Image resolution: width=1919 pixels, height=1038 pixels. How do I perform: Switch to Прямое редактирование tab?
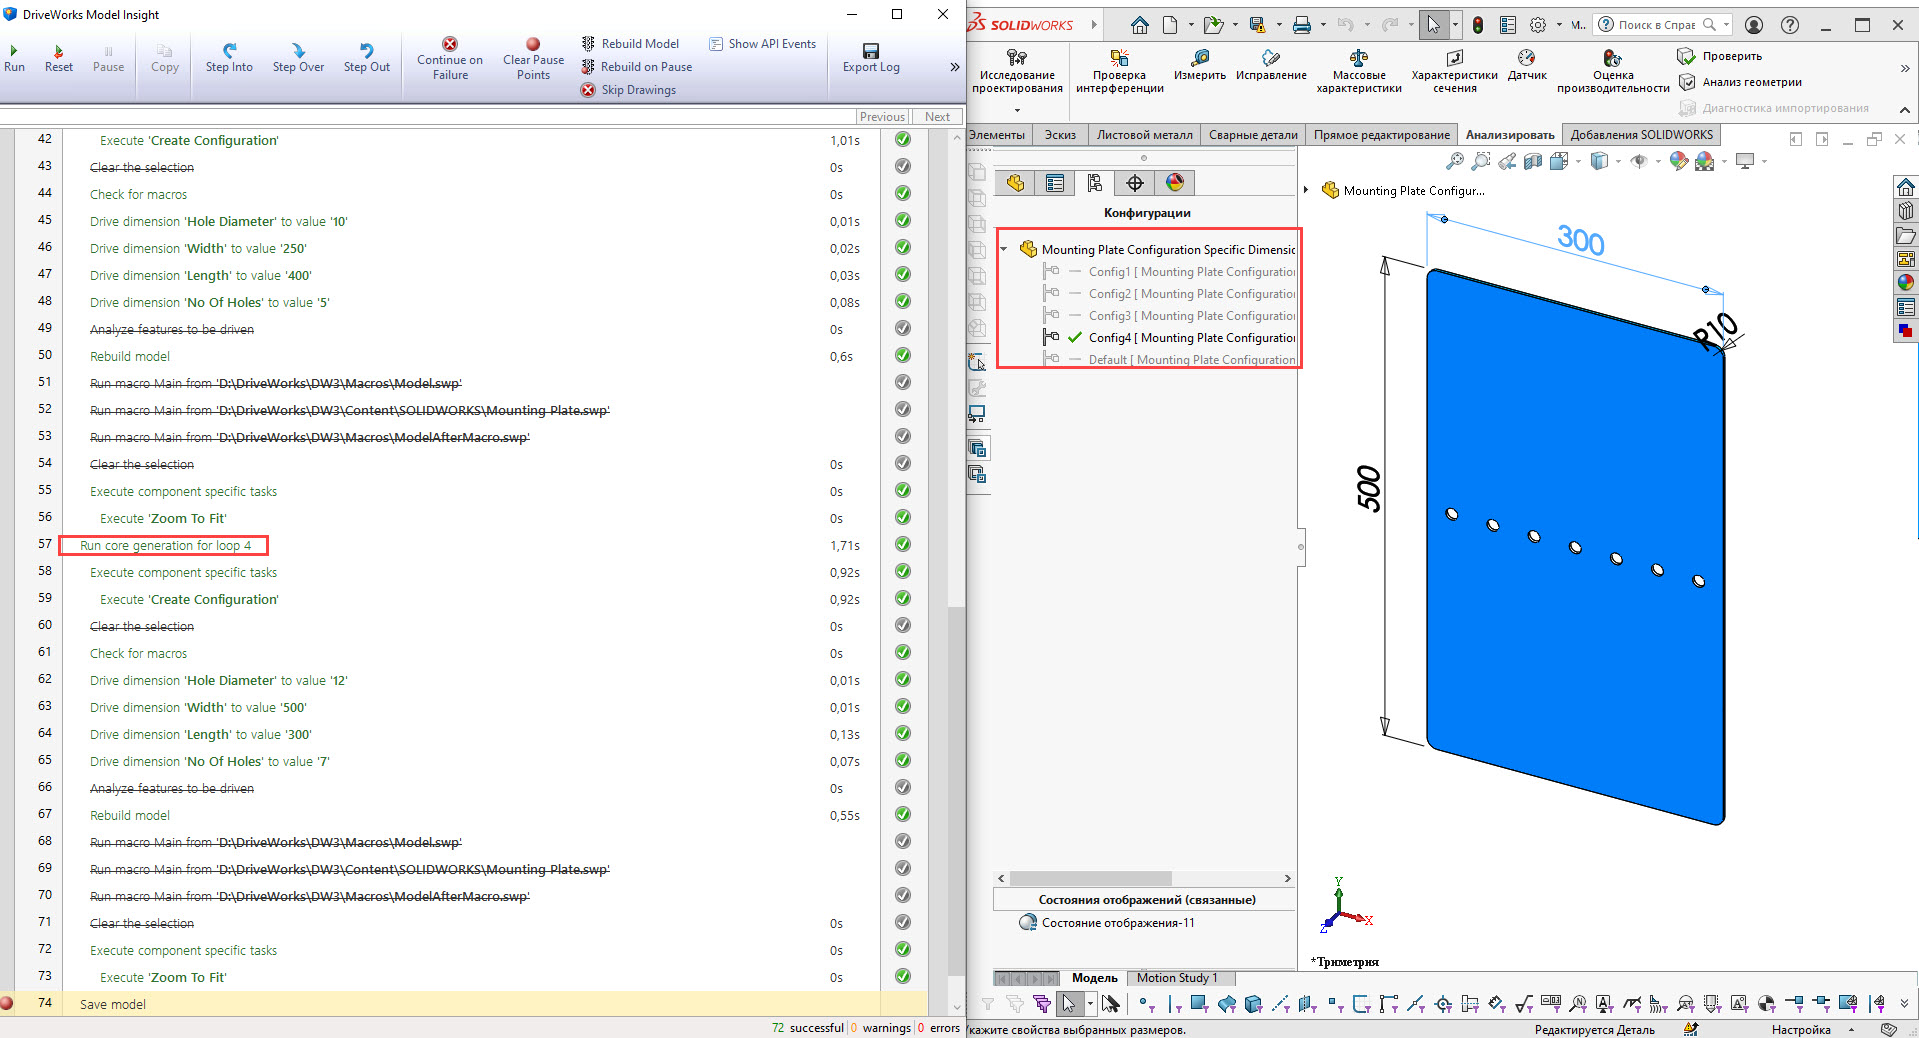1381,135
